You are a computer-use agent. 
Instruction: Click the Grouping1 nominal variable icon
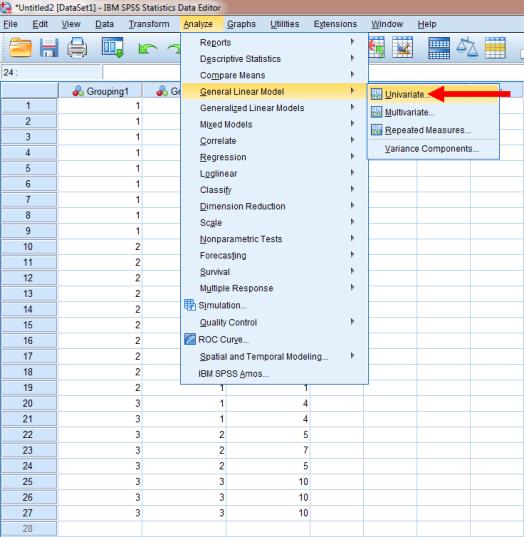click(x=78, y=91)
